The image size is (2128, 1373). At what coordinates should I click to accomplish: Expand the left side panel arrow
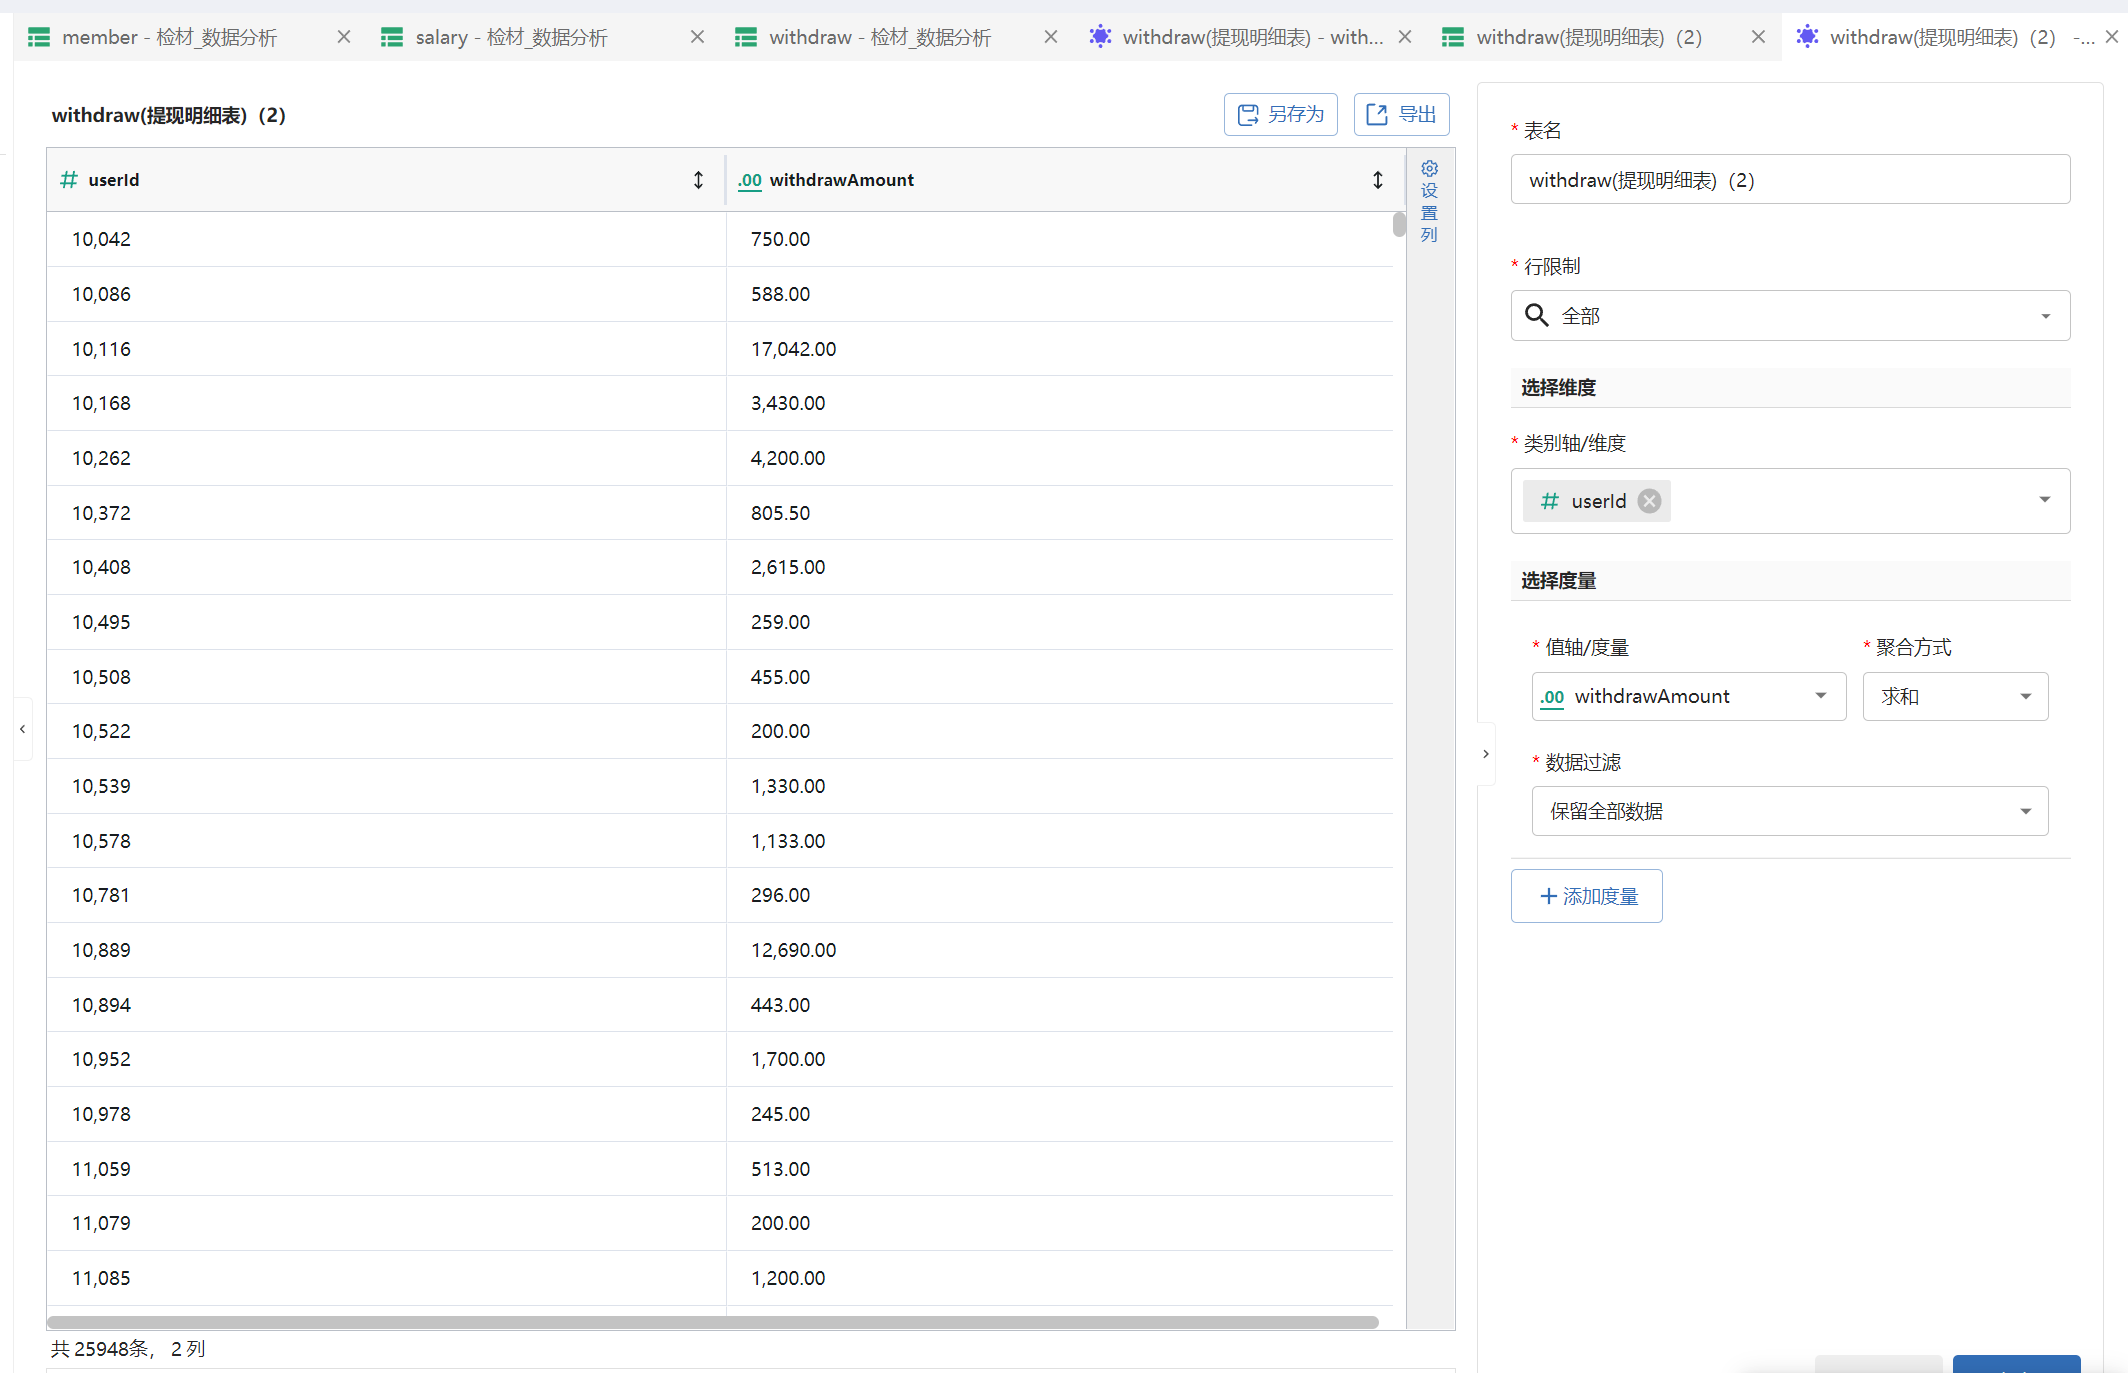click(x=22, y=729)
